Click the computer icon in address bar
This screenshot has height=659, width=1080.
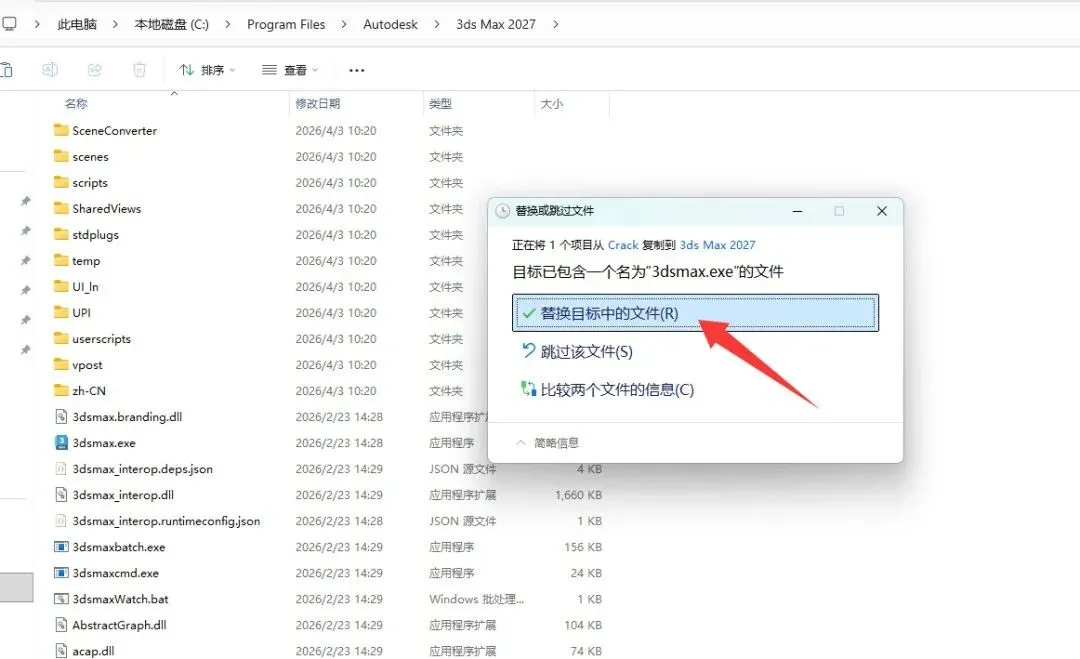pos(9,24)
